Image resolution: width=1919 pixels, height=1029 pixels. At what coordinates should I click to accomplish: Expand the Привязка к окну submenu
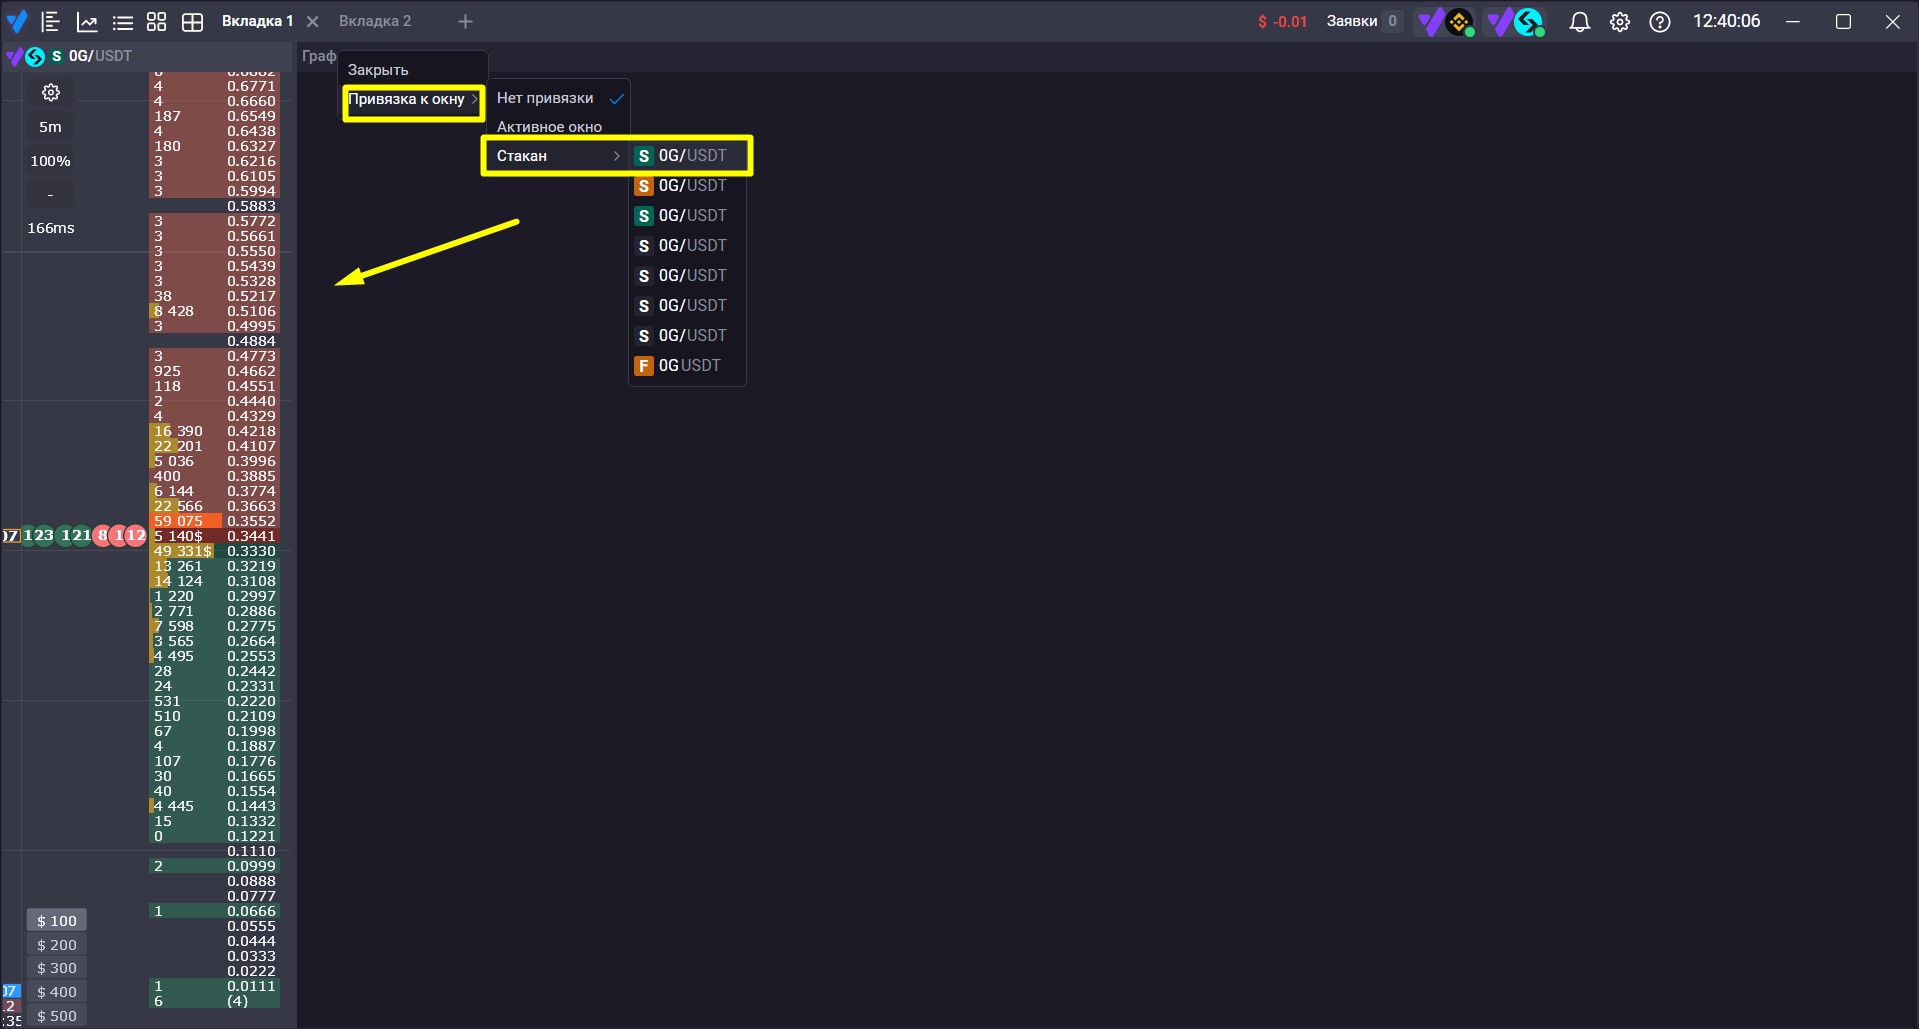pos(412,99)
